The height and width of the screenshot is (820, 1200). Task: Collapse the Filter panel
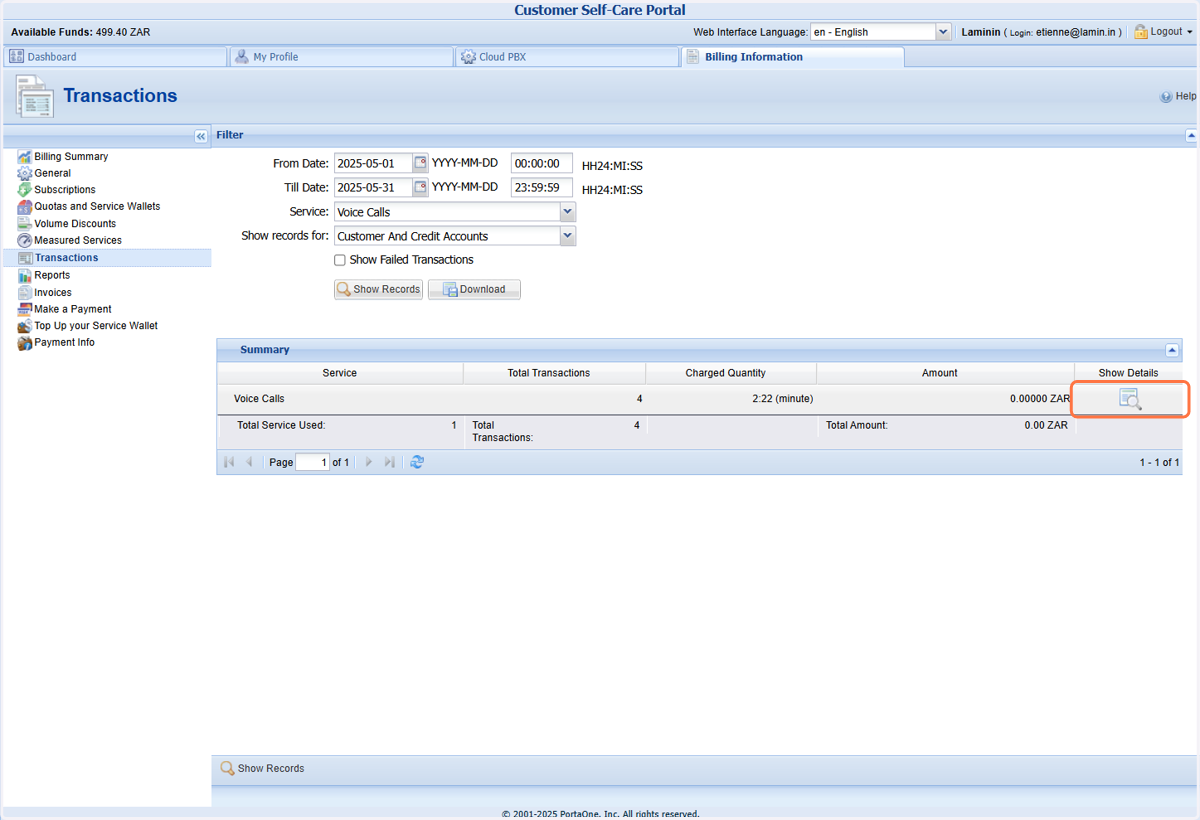pyautogui.click(x=1191, y=135)
